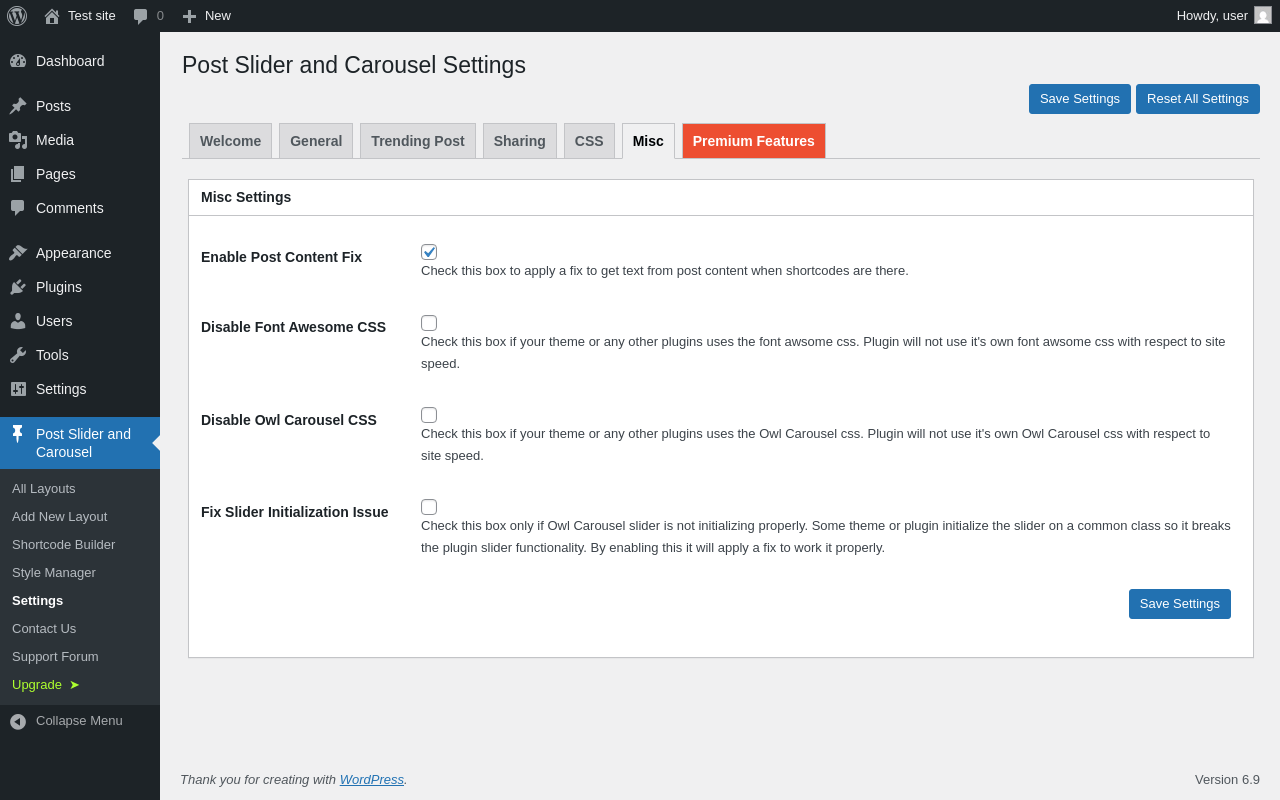
Task: Enable Disable Font Awesome CSS checkbox
Action: pyautogui.click(x=429, y=323)
